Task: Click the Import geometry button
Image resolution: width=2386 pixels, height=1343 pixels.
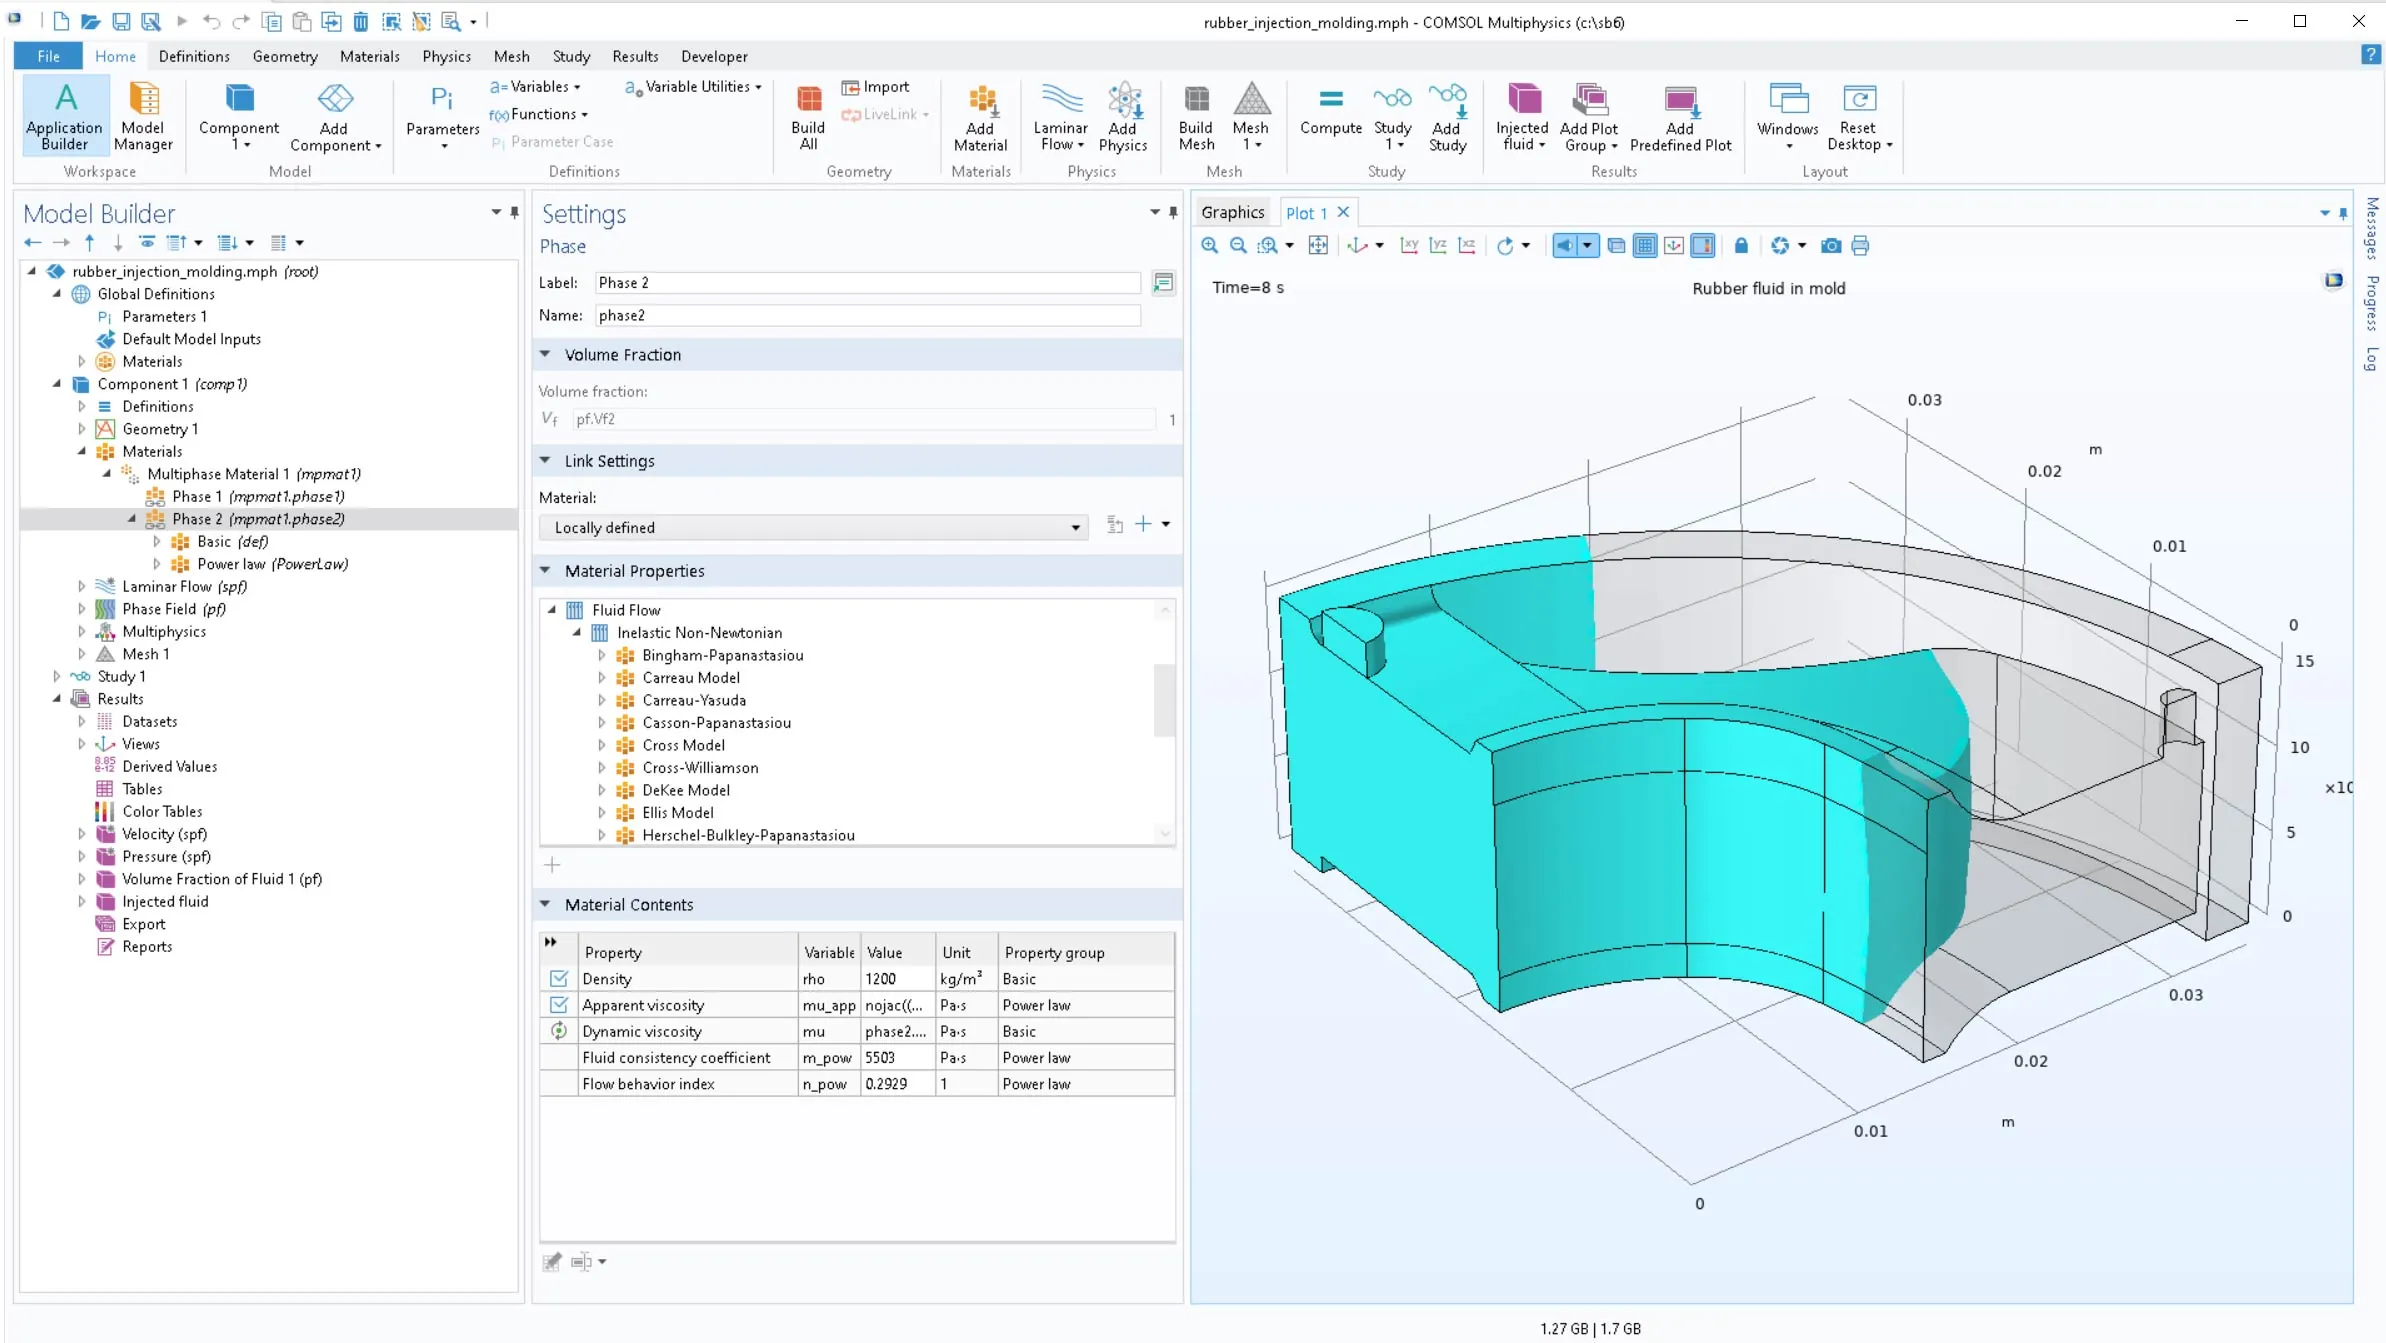Action: (x=876, y=87)
